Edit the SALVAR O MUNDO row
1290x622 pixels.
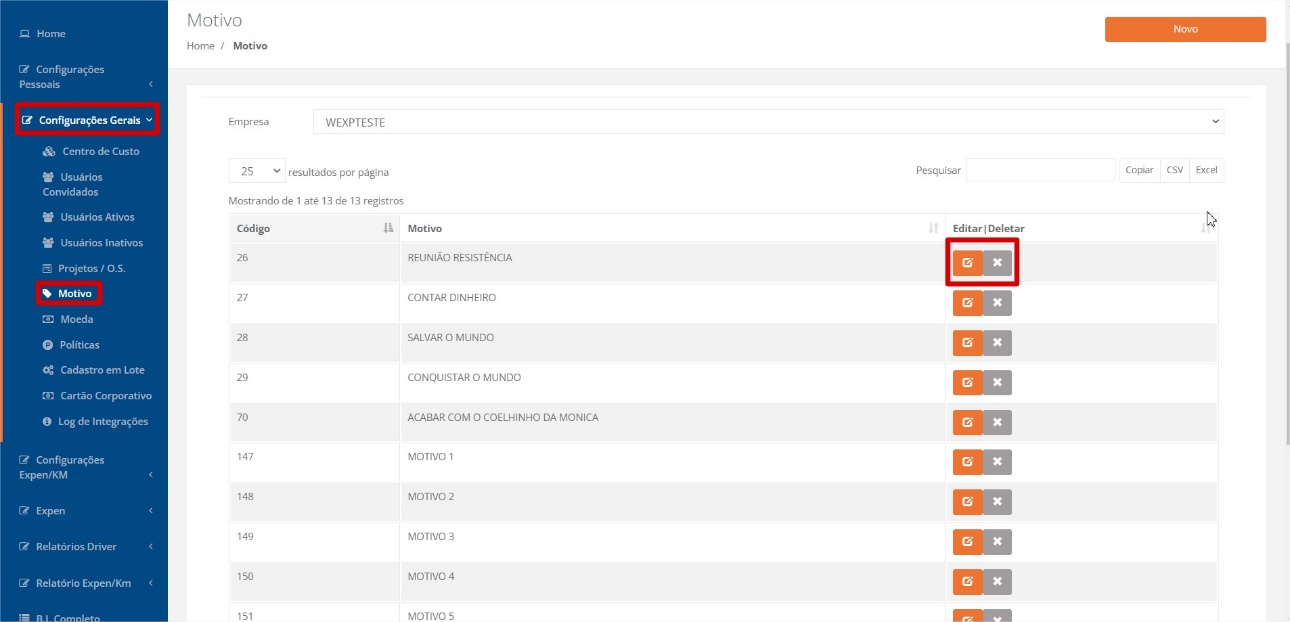tap(967, 343)
